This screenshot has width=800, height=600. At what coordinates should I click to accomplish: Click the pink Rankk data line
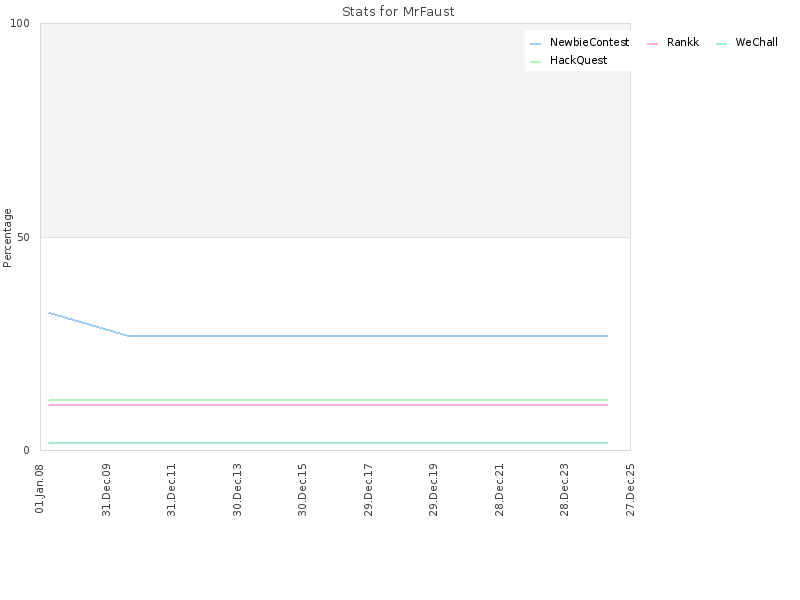[x=328, y=405]
